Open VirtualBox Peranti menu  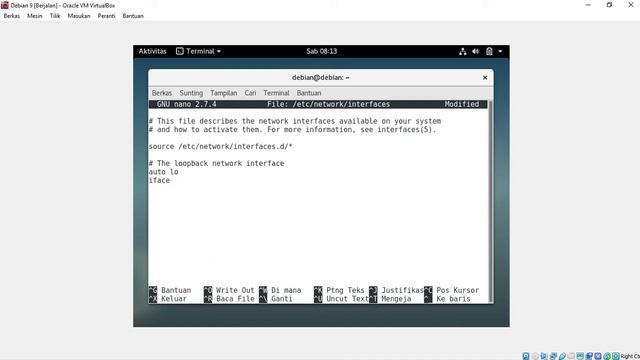click(x=107, y=16)
